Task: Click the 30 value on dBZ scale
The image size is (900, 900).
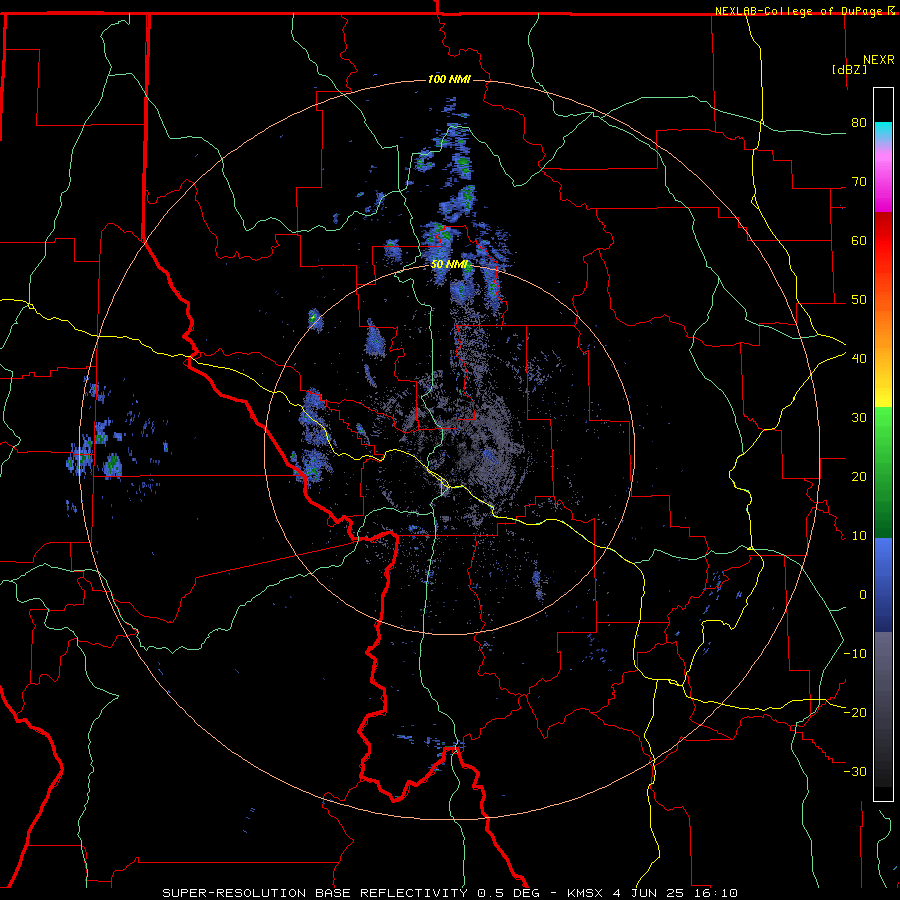Action: coord(859,418)
